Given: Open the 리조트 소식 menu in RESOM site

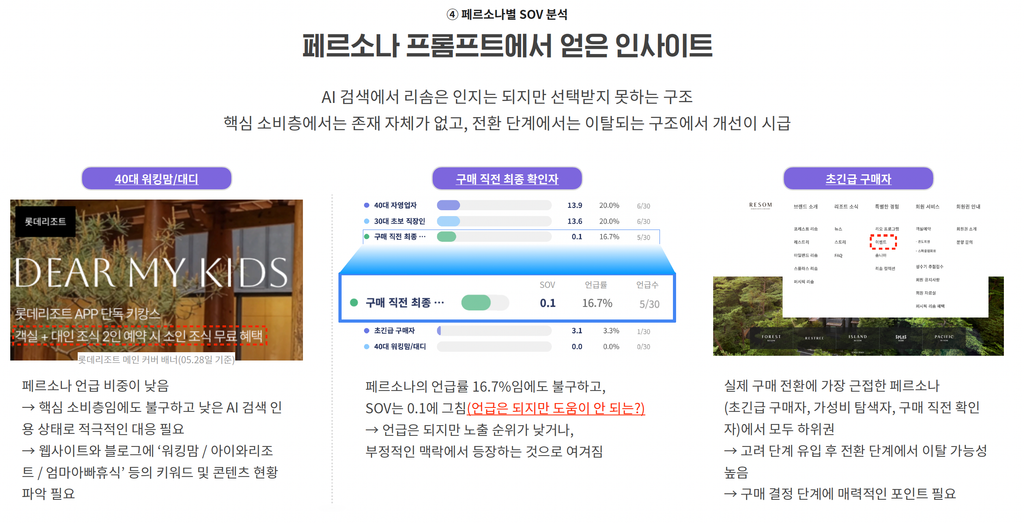Looking at the screenshot, I should point(846,206).
